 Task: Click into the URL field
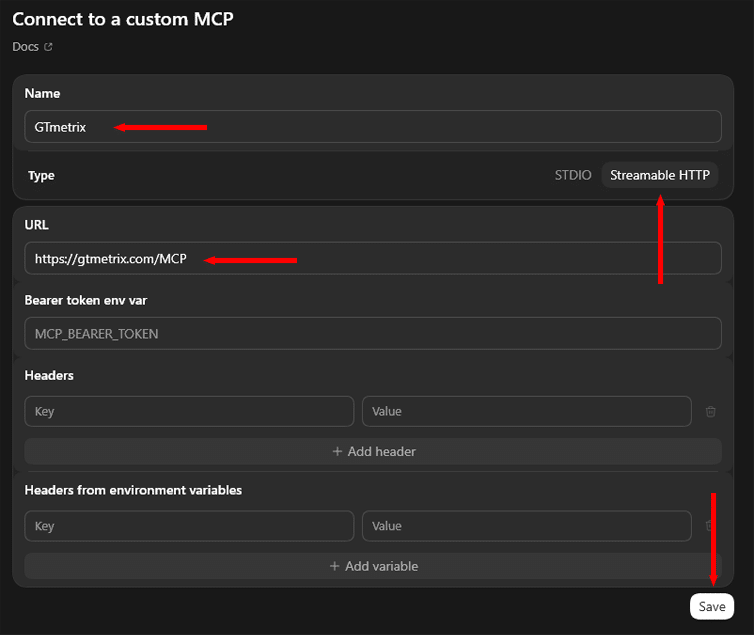coord(373,258)
